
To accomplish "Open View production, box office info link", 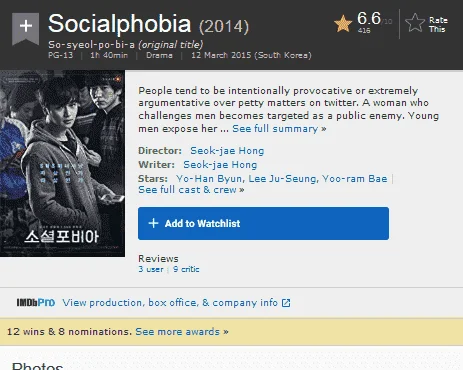I will [x=170, y=303].
